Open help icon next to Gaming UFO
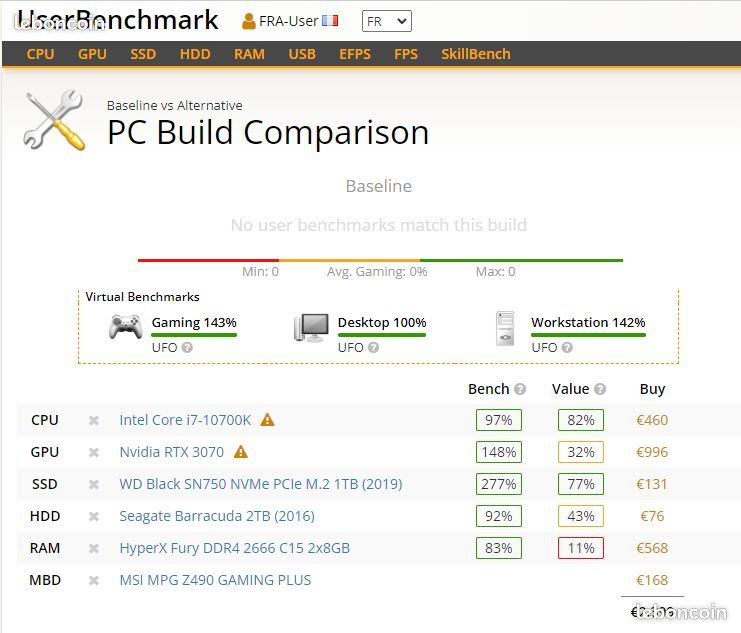741x633 pixels. (187, 347)
